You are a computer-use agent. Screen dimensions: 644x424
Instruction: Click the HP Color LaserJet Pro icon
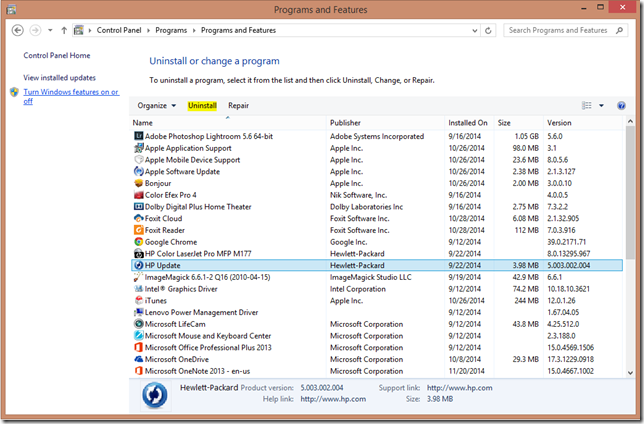[139, 253]
